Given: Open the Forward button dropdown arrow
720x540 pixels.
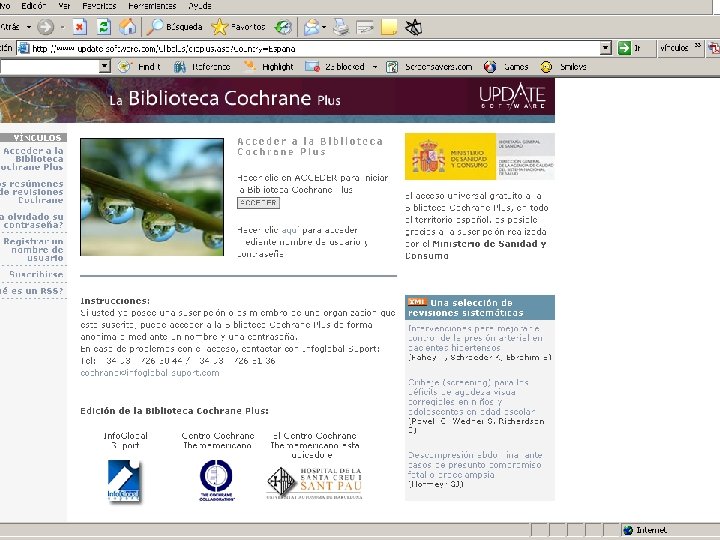Looking at the screenshot, I should coord(62,27).
